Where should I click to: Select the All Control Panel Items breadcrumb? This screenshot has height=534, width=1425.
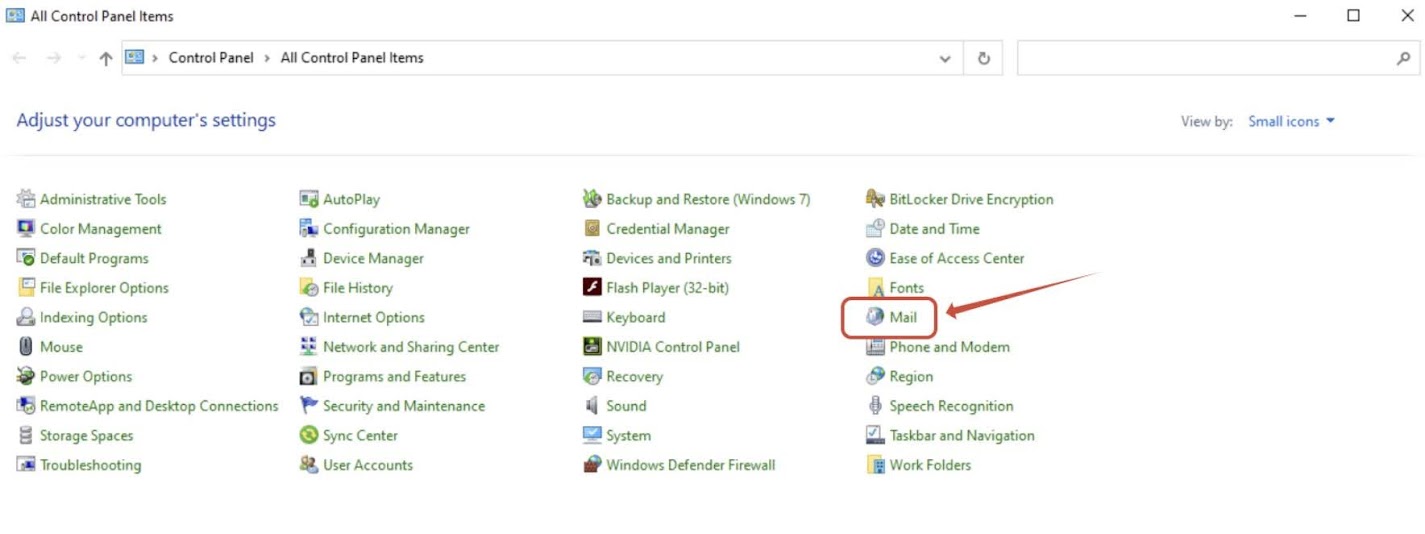(352, 58)
